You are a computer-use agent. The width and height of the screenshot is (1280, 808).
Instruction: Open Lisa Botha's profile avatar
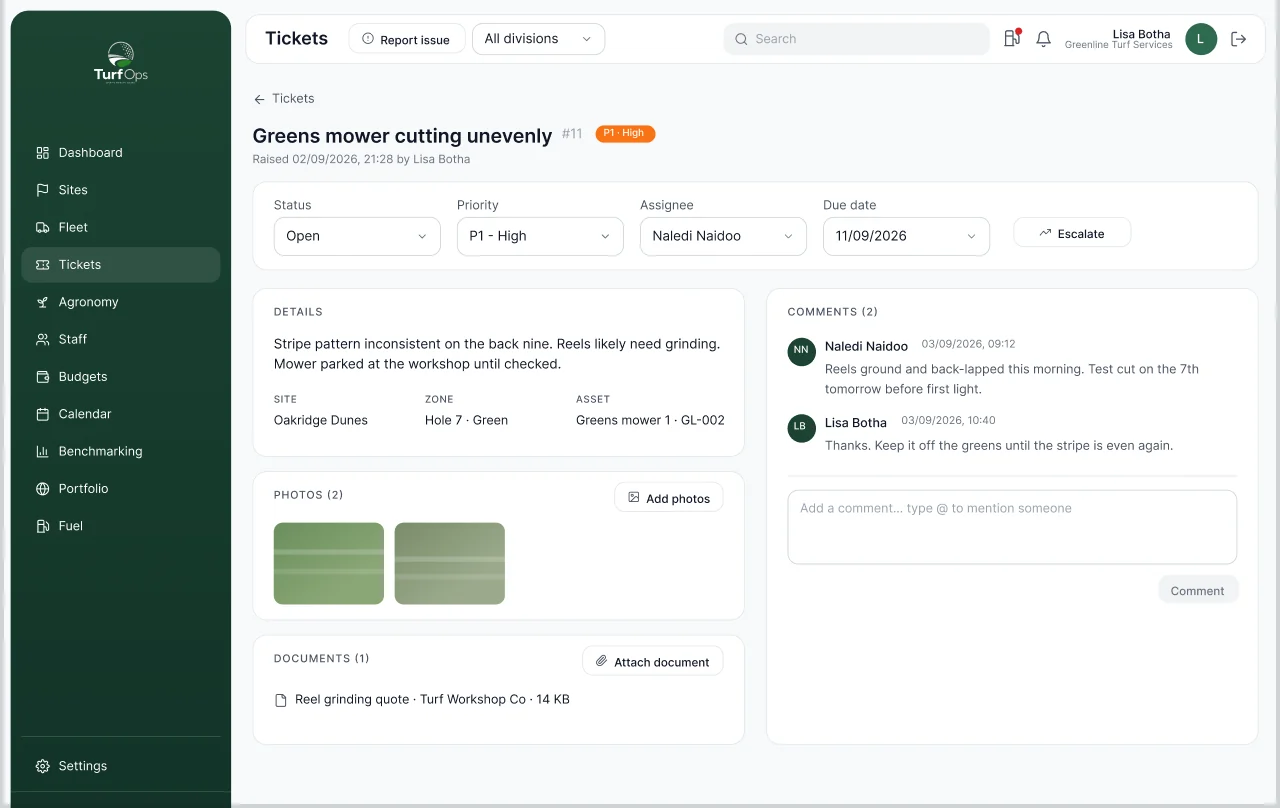(x=1201, y=39)
